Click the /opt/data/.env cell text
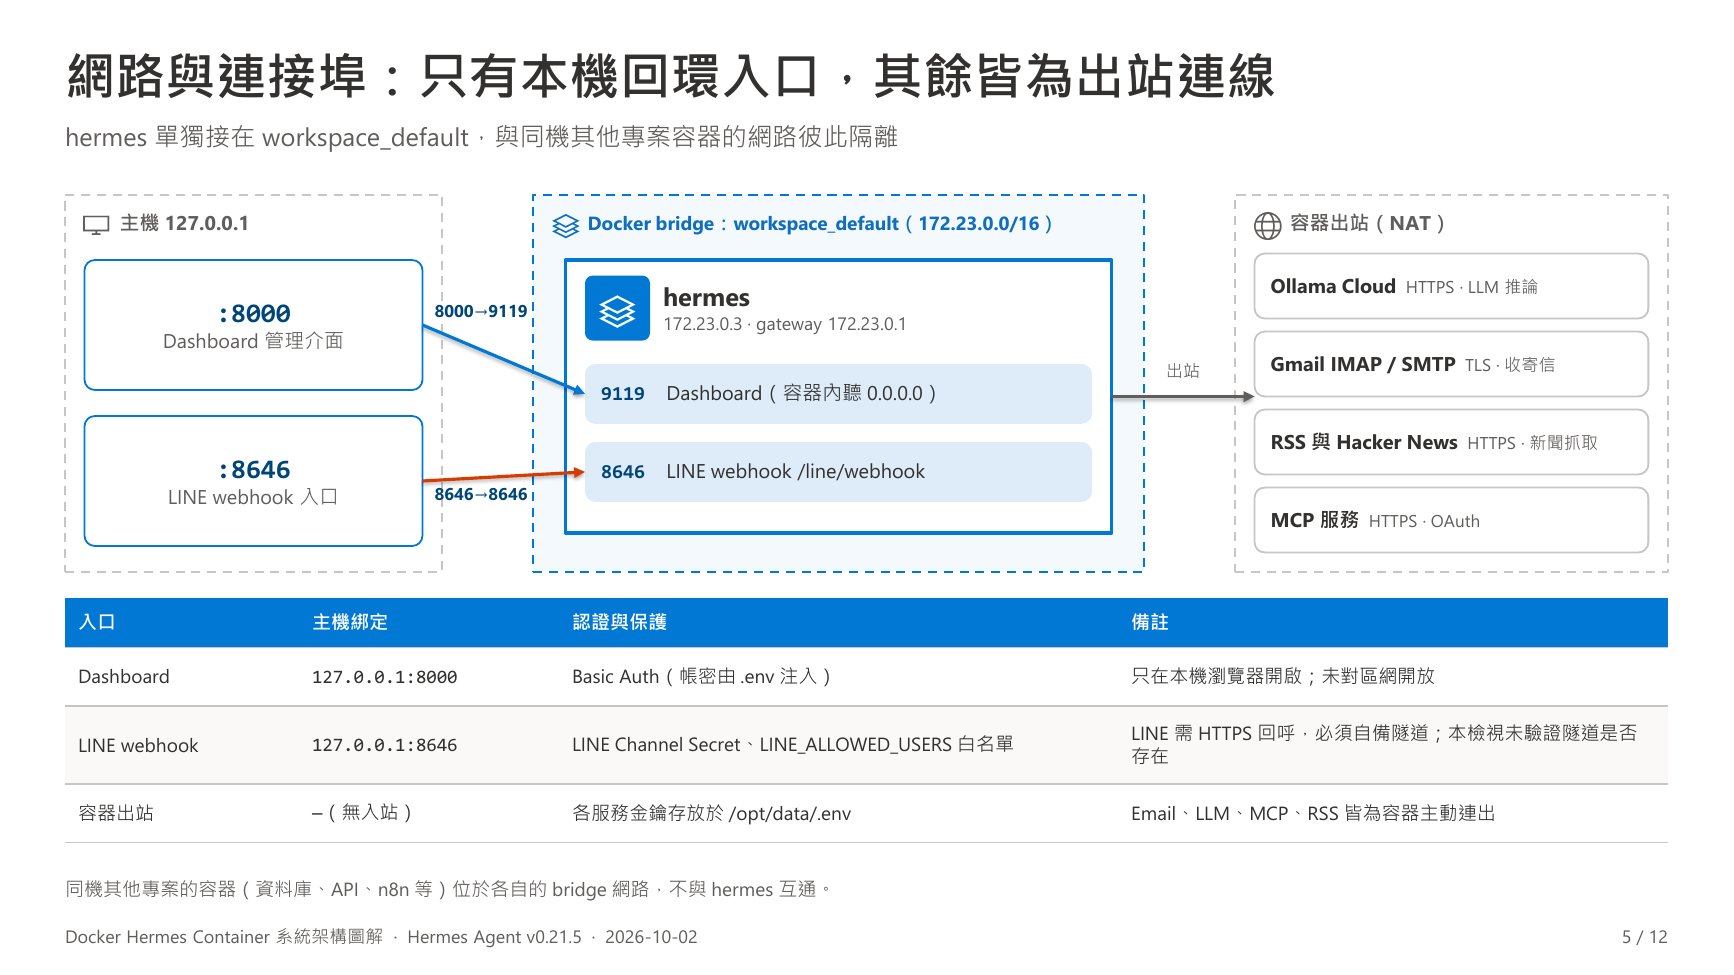The image size is (1734, 975). tap(711, 813)
